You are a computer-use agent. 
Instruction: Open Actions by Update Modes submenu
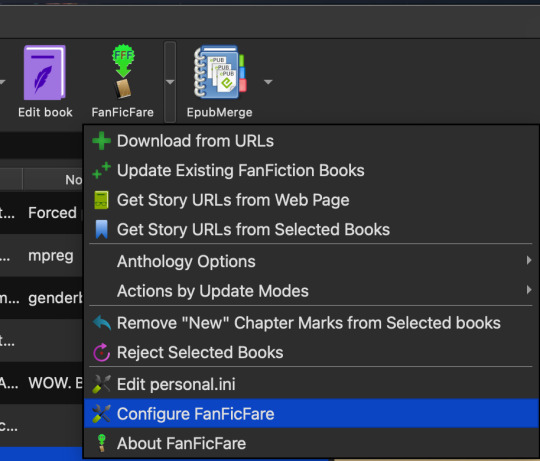[311, 291]
